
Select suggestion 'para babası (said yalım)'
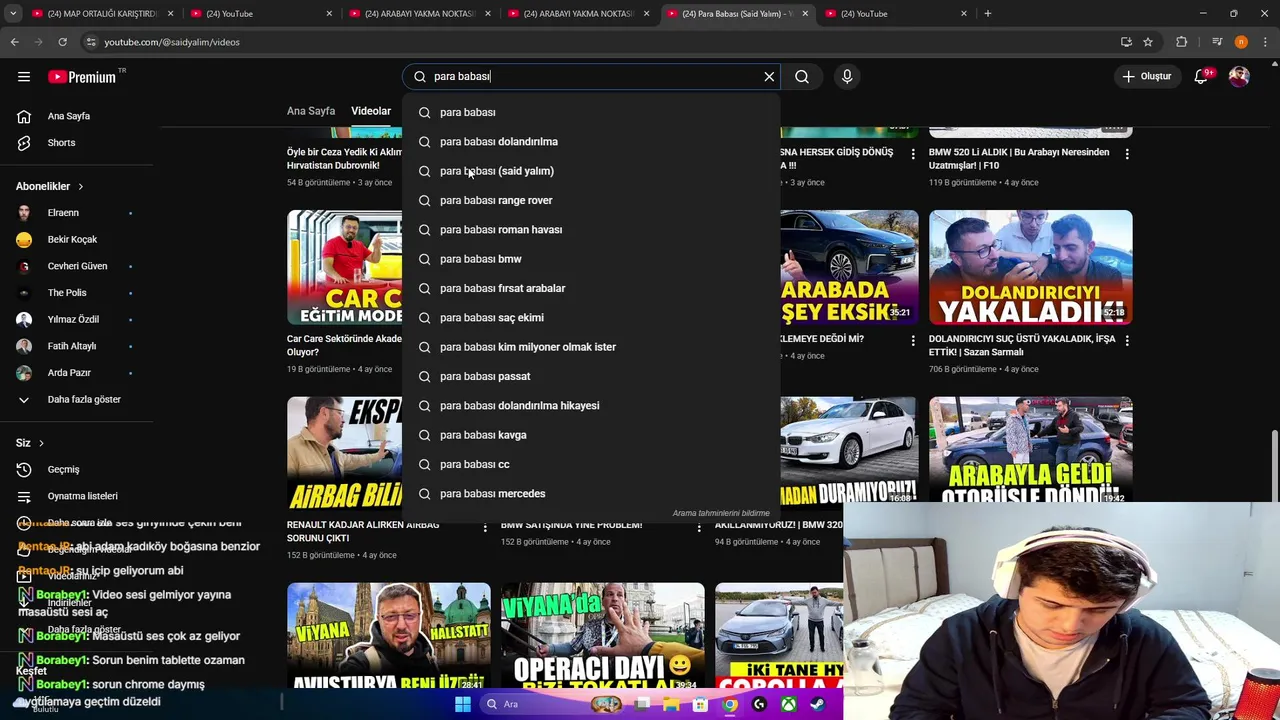590,171
